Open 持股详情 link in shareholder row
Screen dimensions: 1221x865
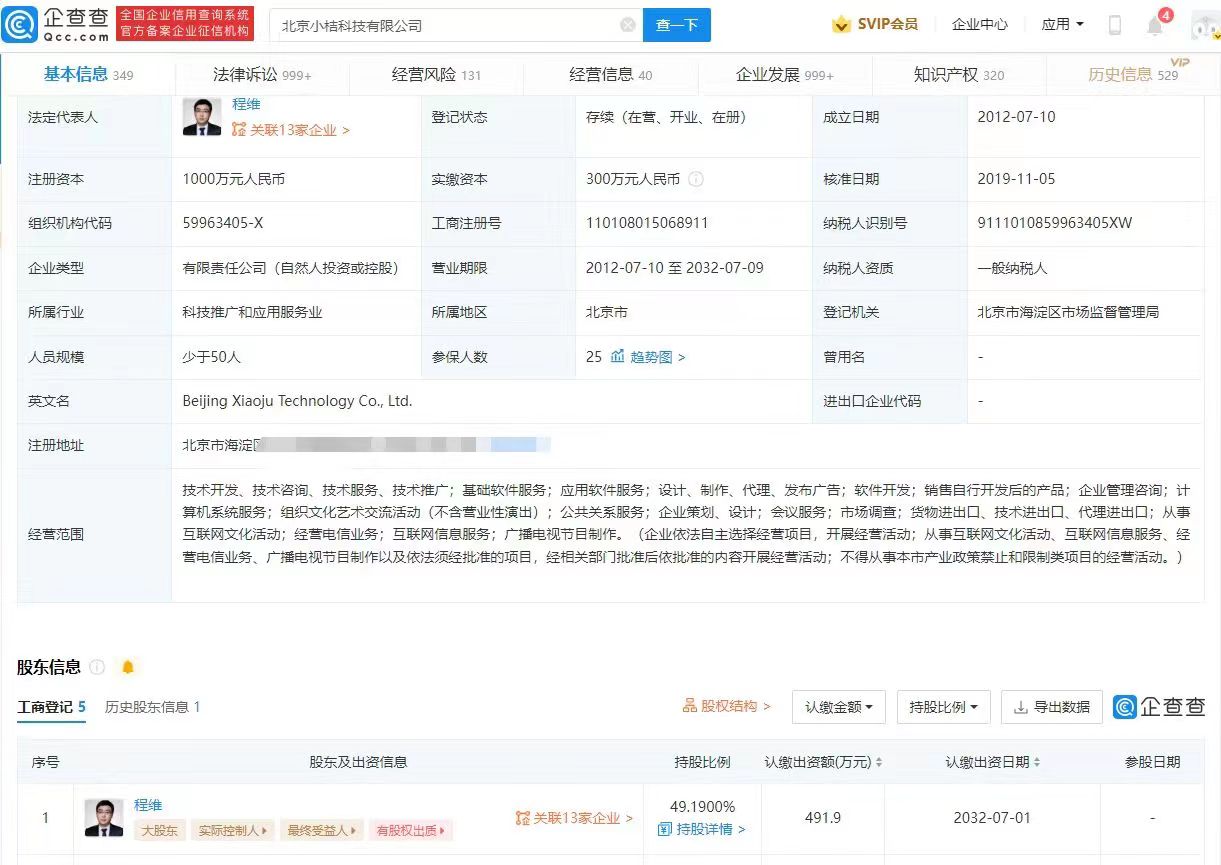pyautogui.click(x=710, y=829)
